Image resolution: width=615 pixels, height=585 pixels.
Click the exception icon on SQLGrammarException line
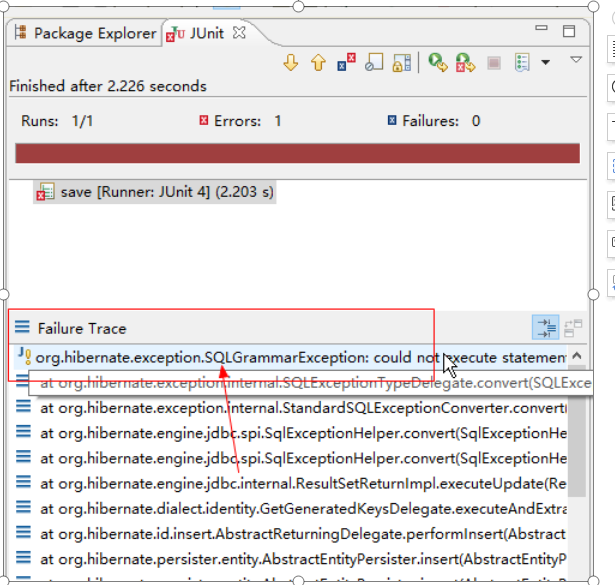click(x=24, y=356)
